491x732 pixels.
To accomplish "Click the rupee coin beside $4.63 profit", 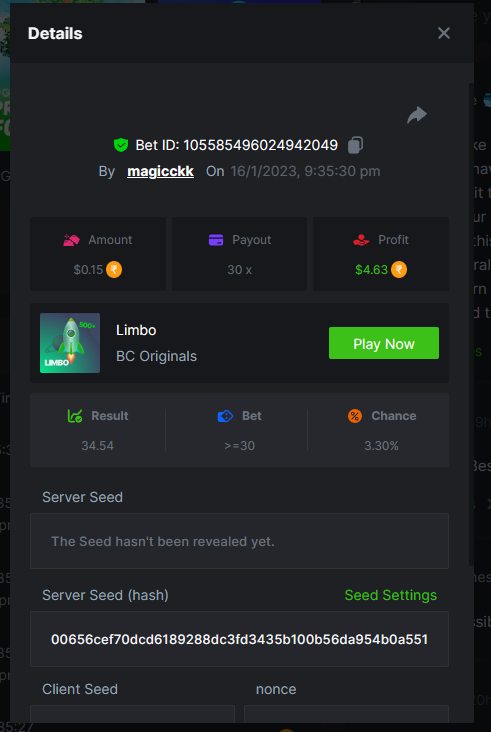I will click(x=399, y=270).
